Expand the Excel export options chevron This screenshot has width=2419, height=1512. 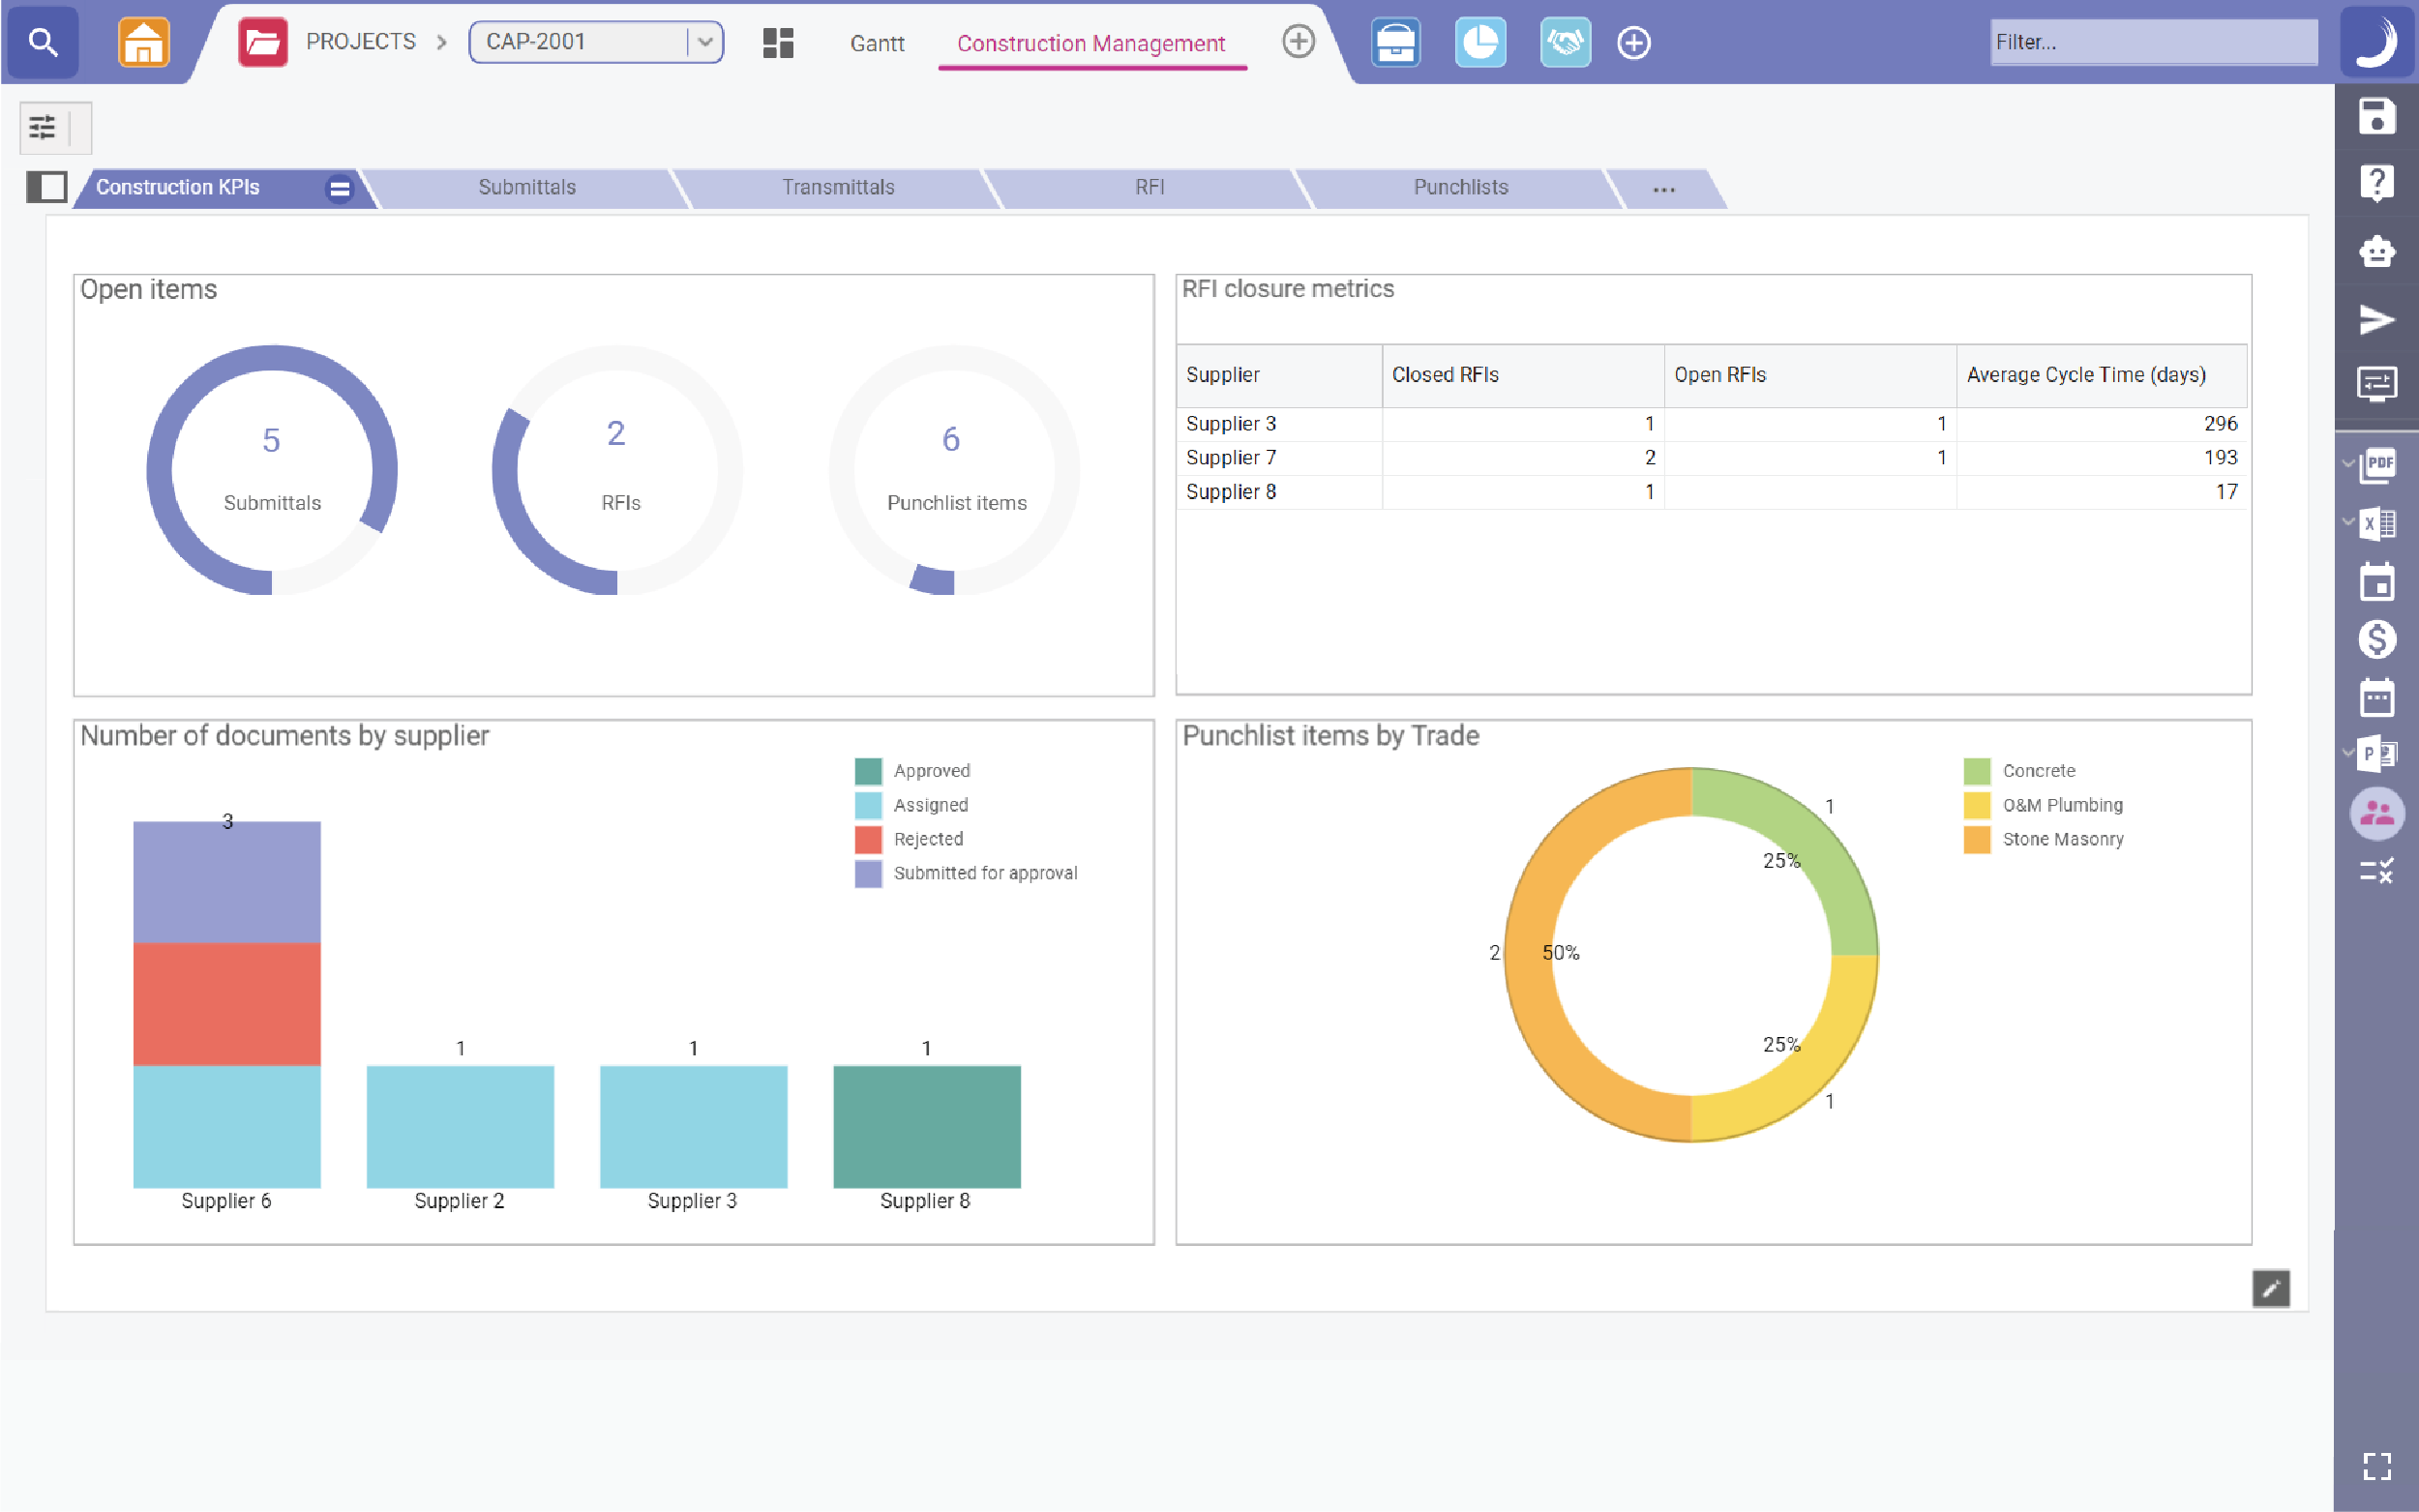(2348, 521)
